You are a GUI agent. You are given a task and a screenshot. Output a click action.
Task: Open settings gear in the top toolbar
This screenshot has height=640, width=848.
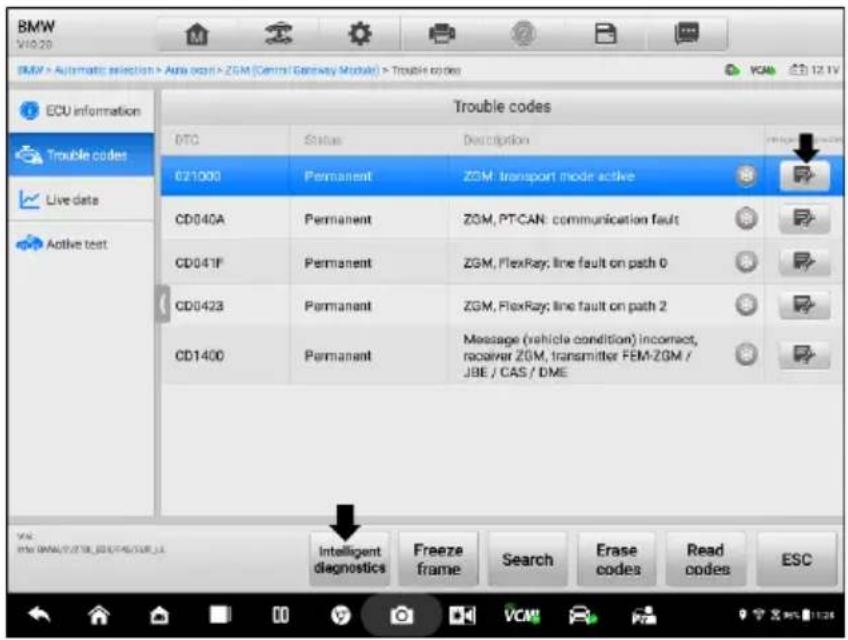click(360, 34)
